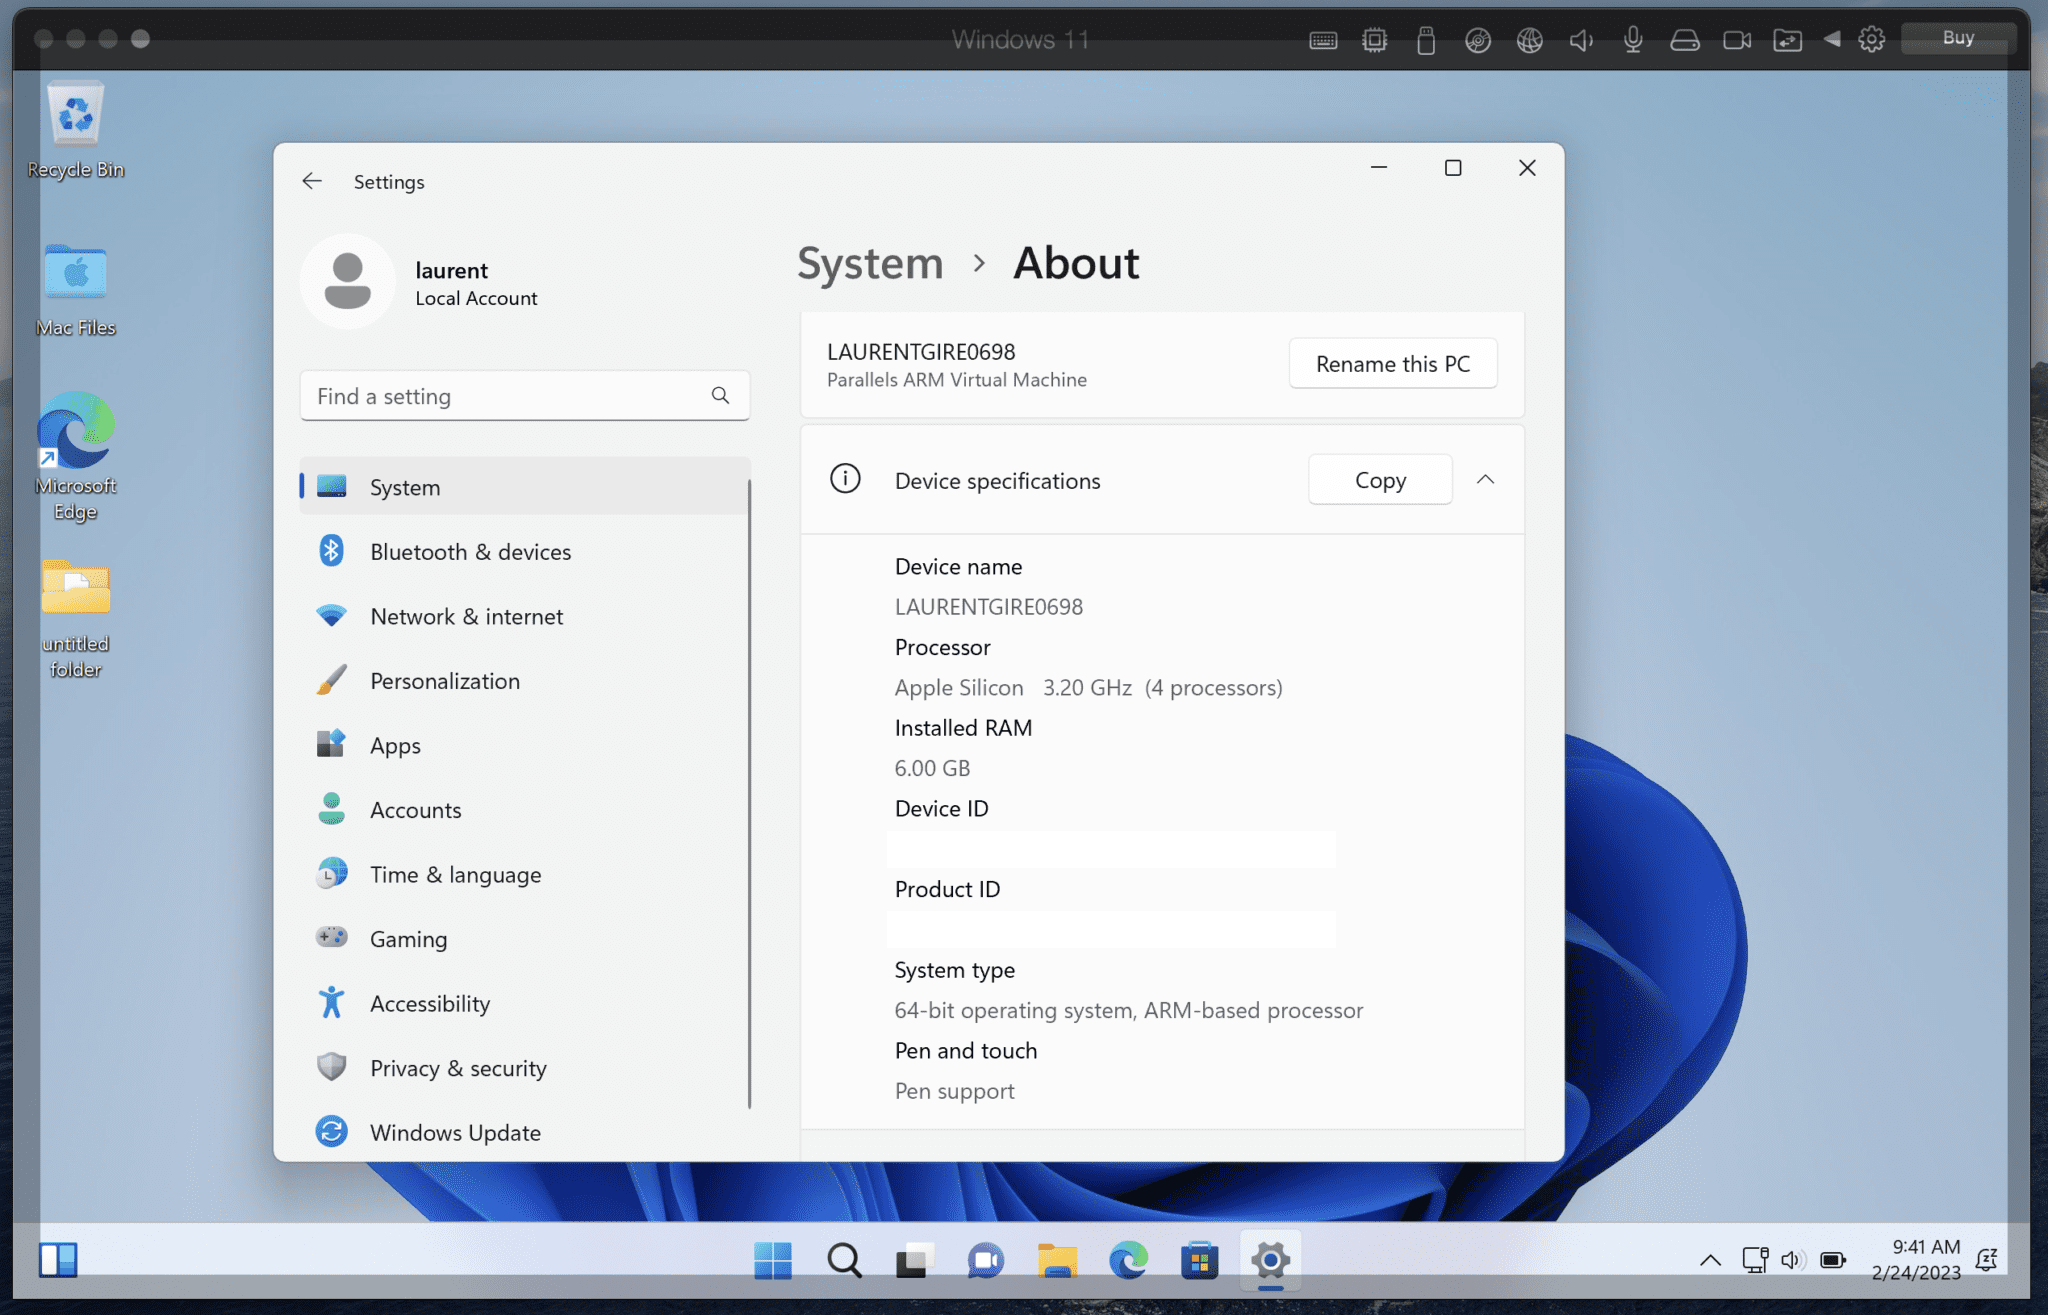Mute the virtual machine speaker in Parallels toolbar
The width and height of the screenshot is (2048, 1315).
tap(1581, 40)
